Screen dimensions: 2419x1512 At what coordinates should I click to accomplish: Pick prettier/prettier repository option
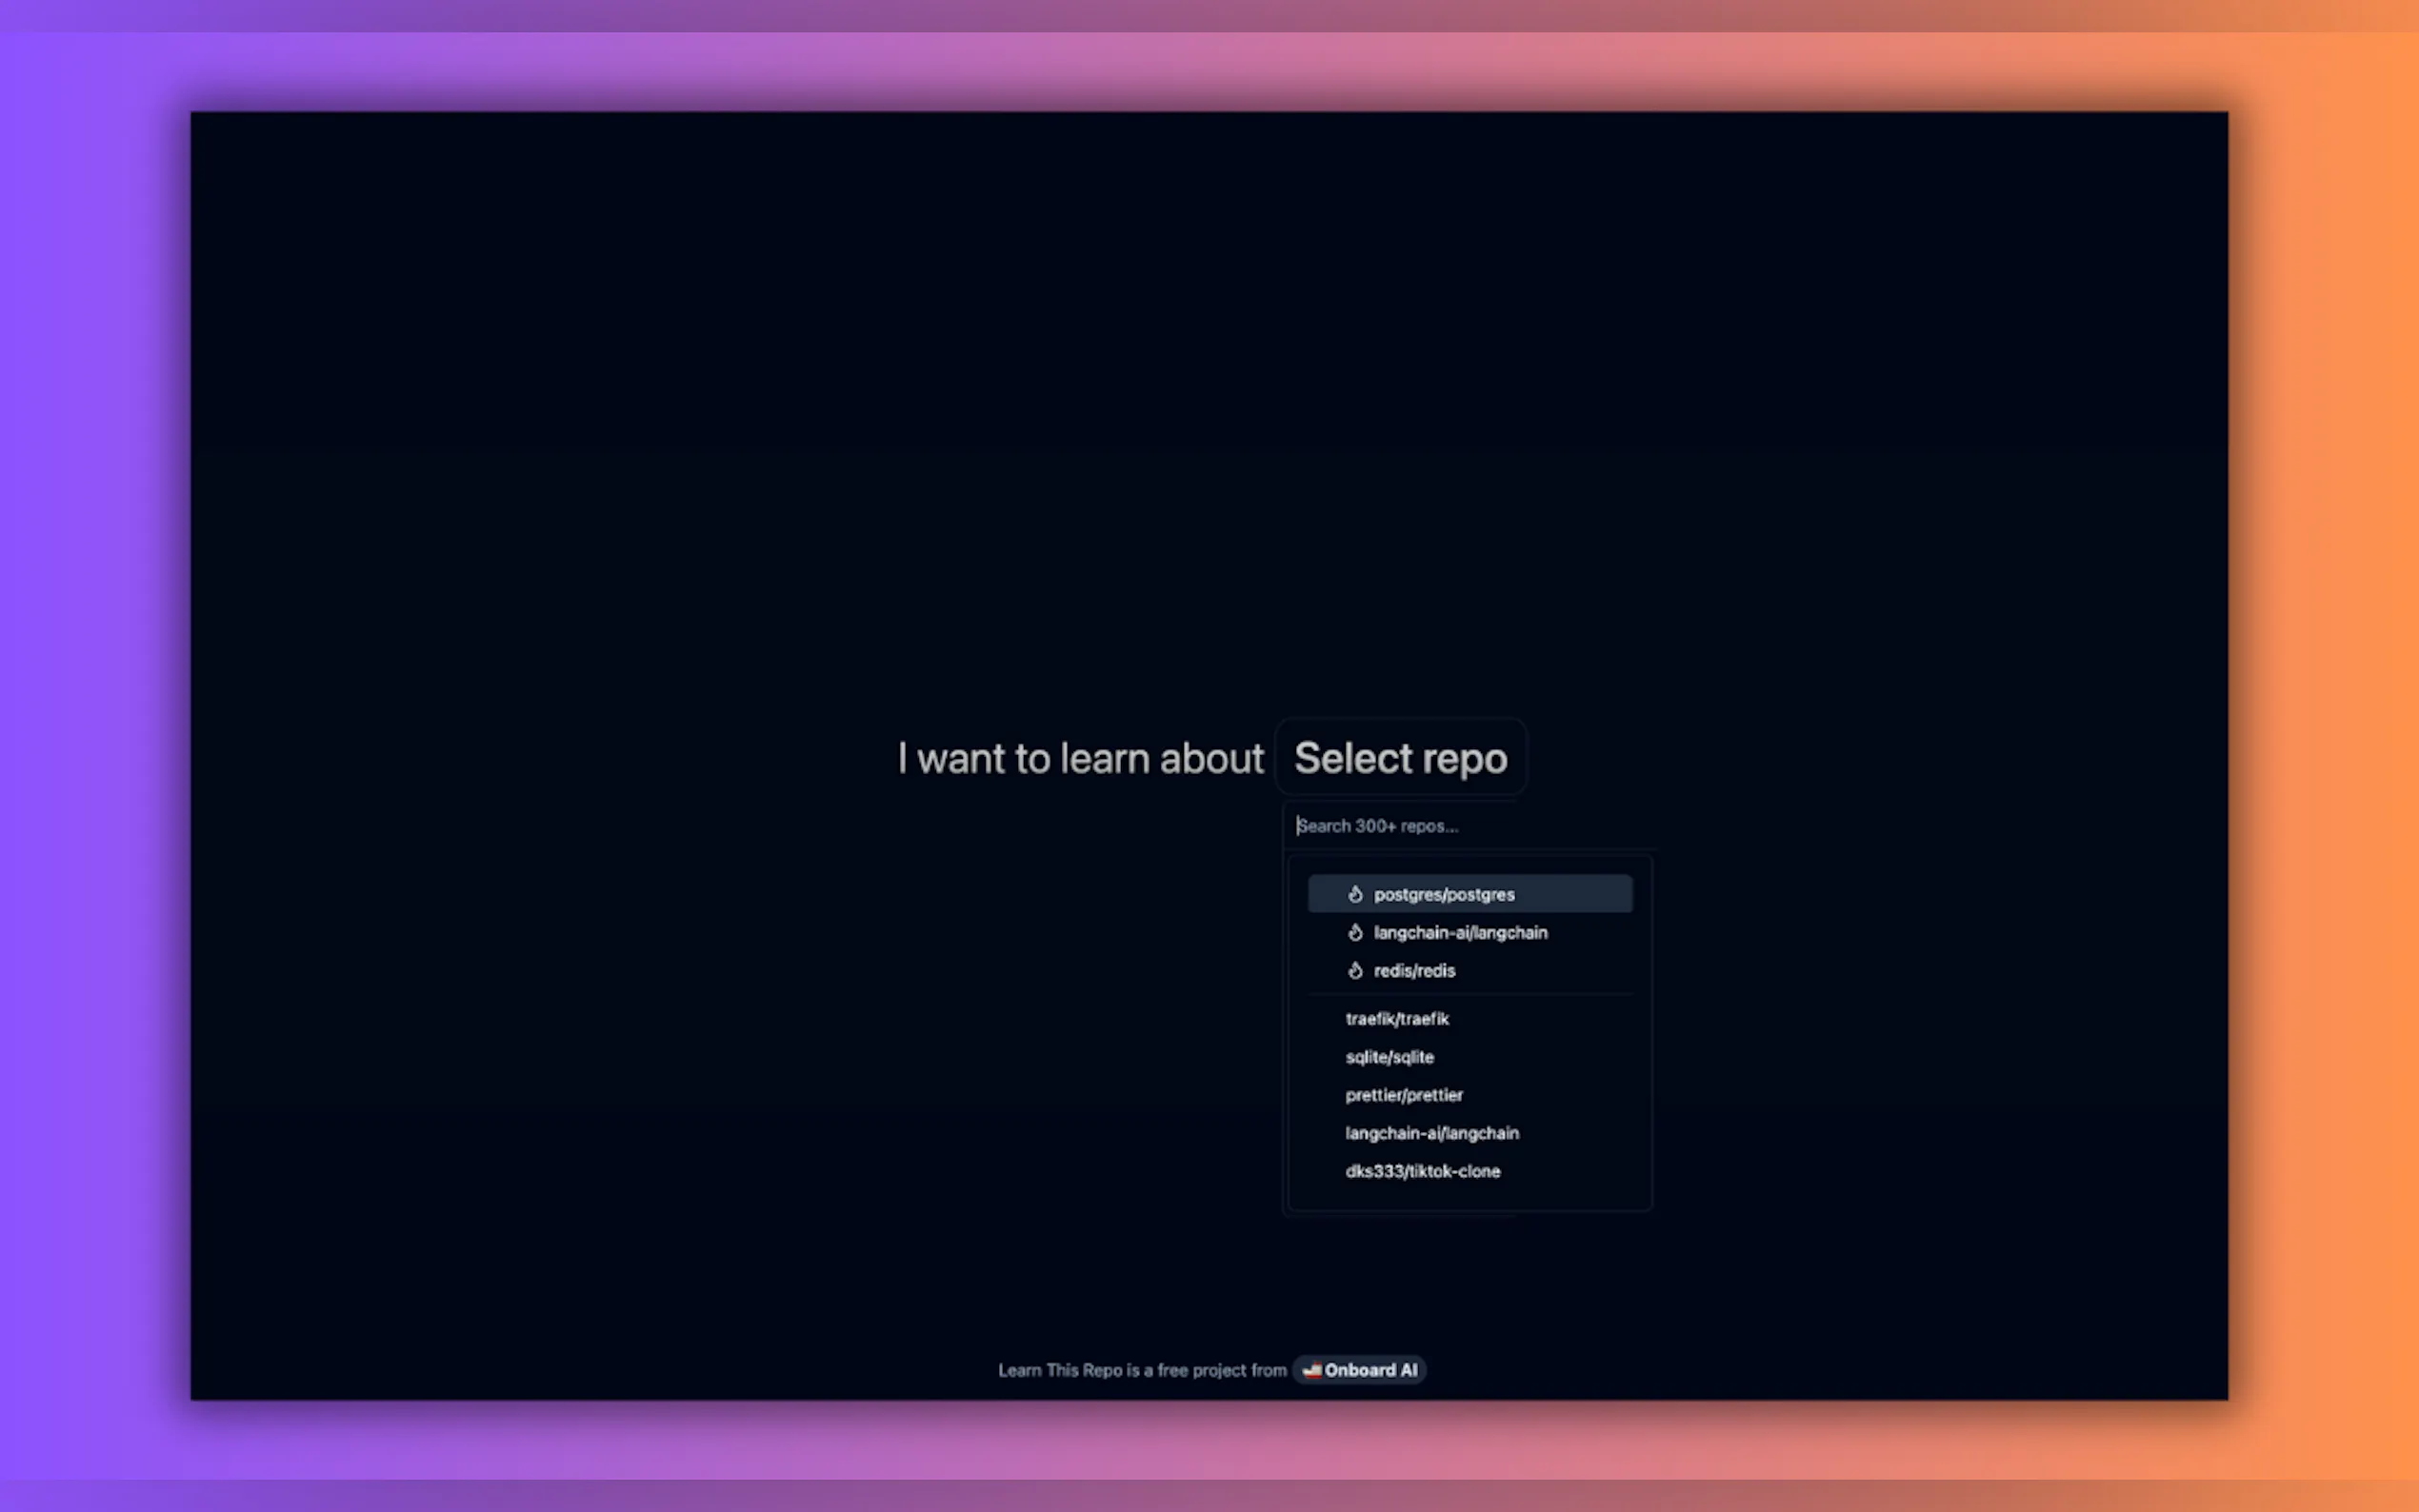click(1404, 1095)
